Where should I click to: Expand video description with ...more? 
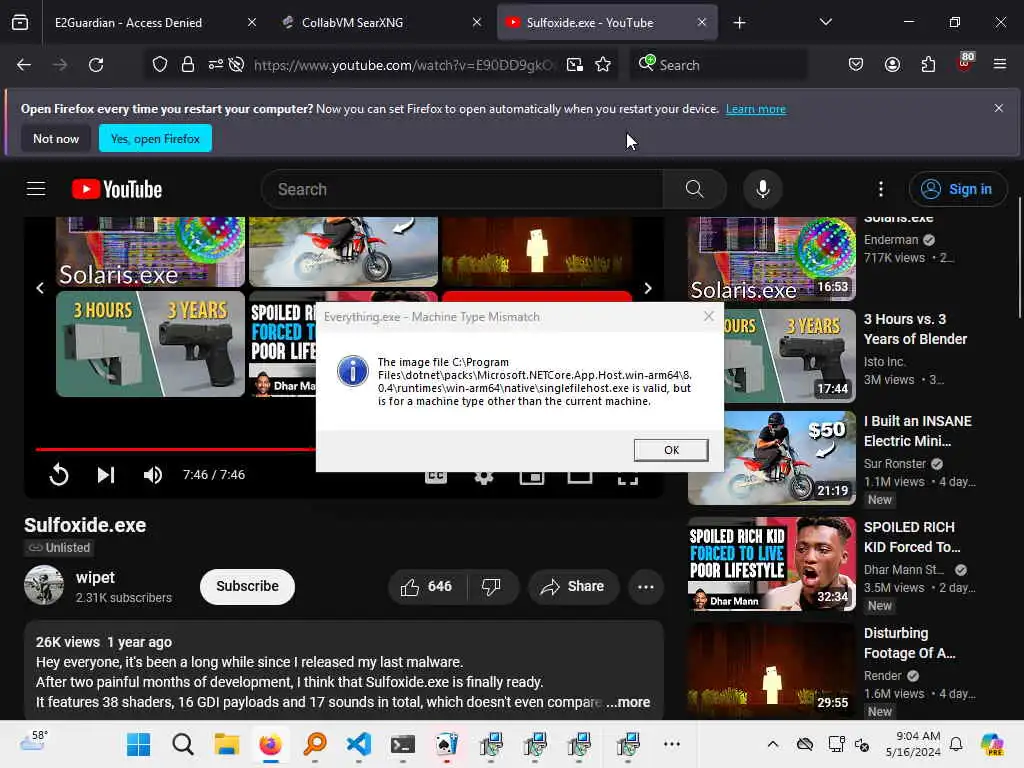click(x=628, y=702)
